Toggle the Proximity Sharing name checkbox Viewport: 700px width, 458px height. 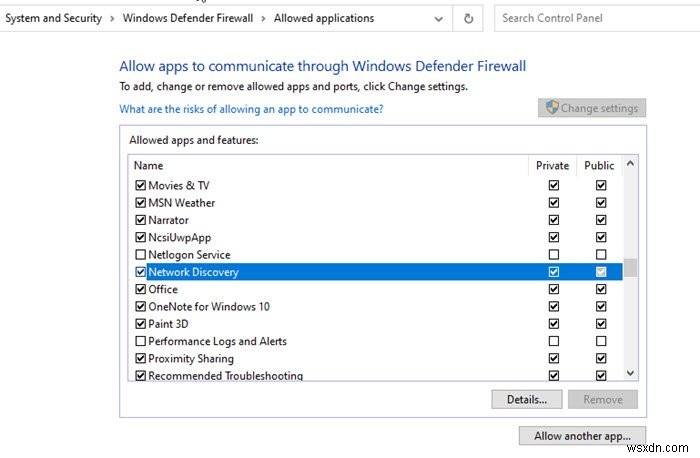pyautogui.click(x=140, y=358)
